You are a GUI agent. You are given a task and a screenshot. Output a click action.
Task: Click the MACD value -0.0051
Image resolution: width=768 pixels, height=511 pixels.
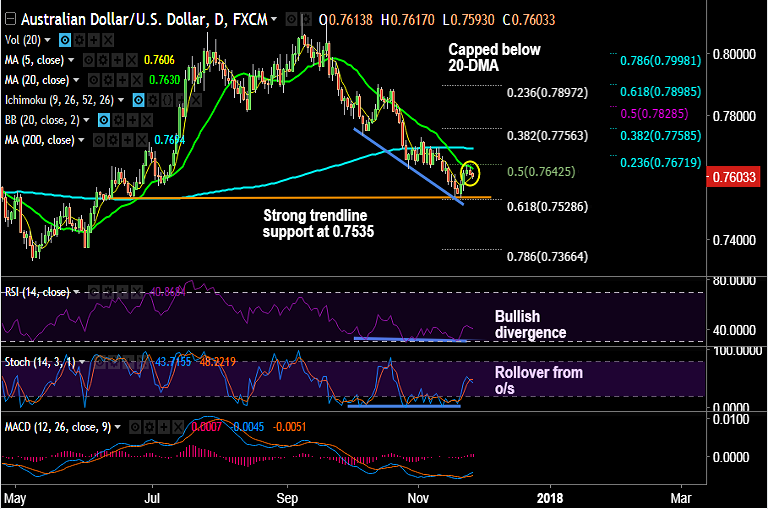point(289,427)
